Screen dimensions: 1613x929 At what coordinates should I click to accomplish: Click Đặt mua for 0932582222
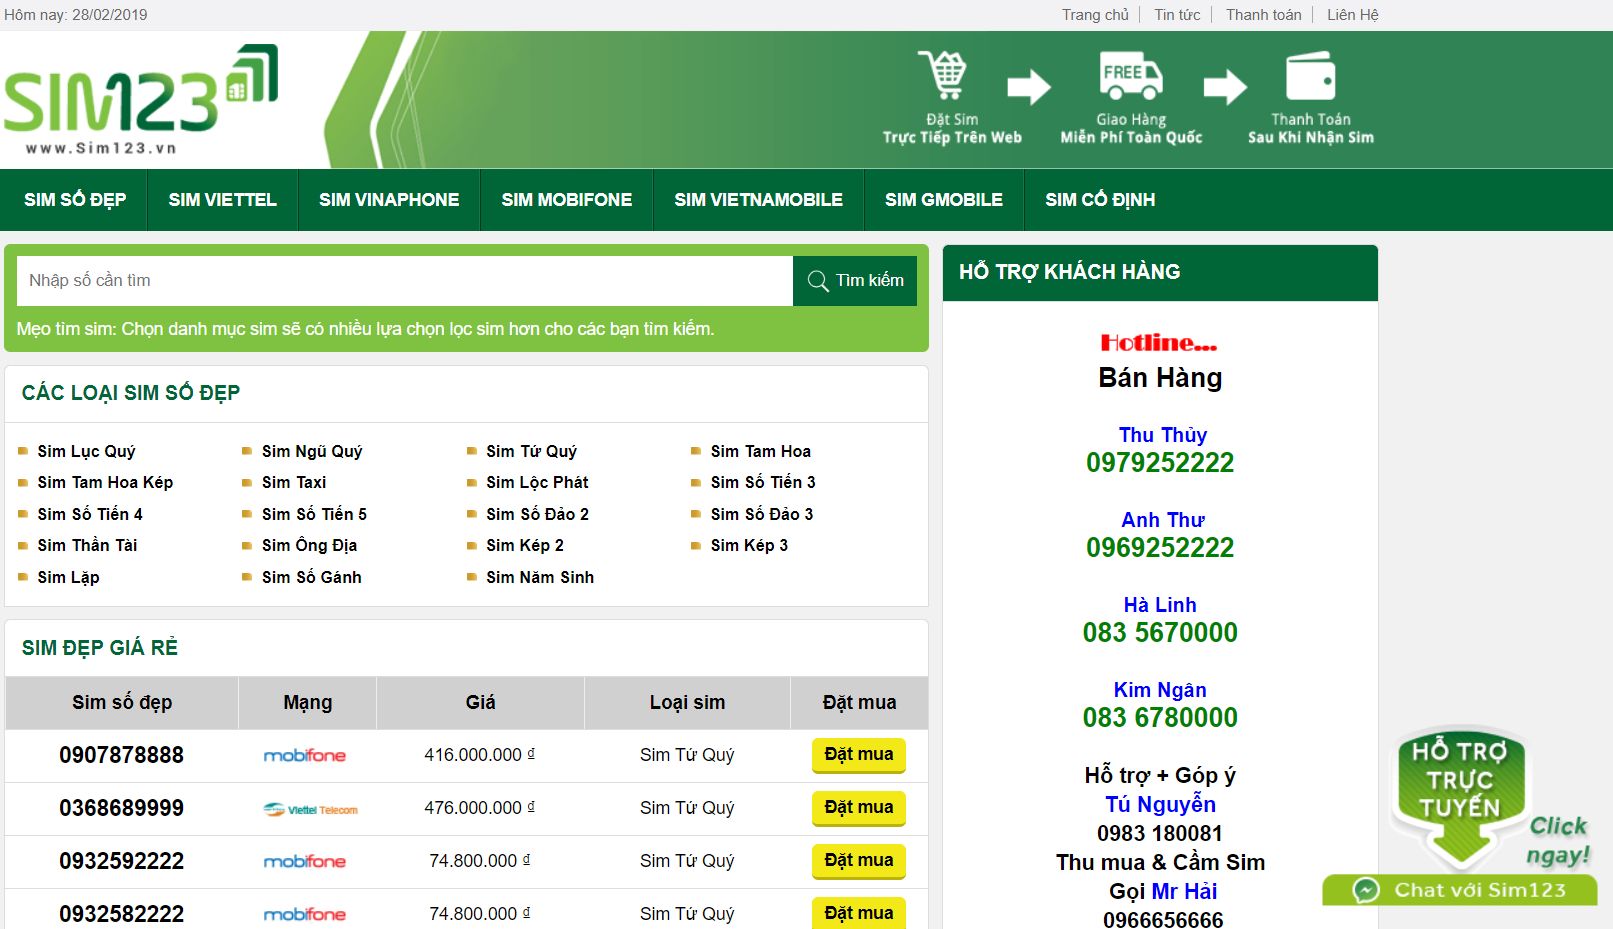pyautogui.click(x=859, y=914)
